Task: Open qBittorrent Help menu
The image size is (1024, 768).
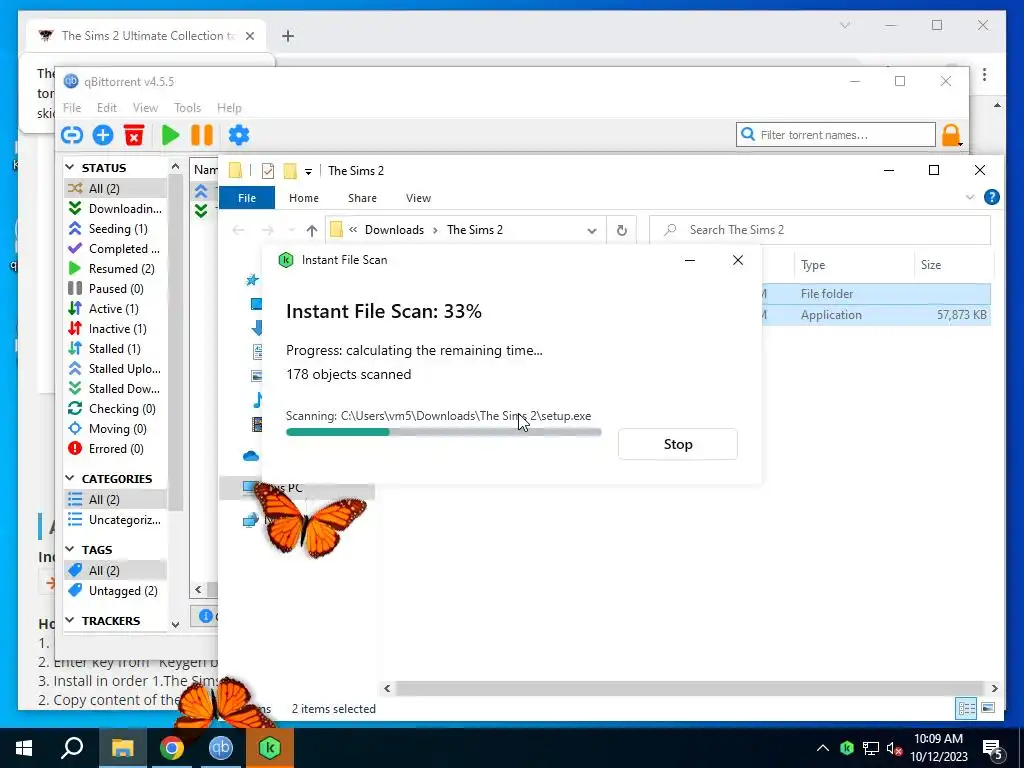Action: click(x=229, y=108)
